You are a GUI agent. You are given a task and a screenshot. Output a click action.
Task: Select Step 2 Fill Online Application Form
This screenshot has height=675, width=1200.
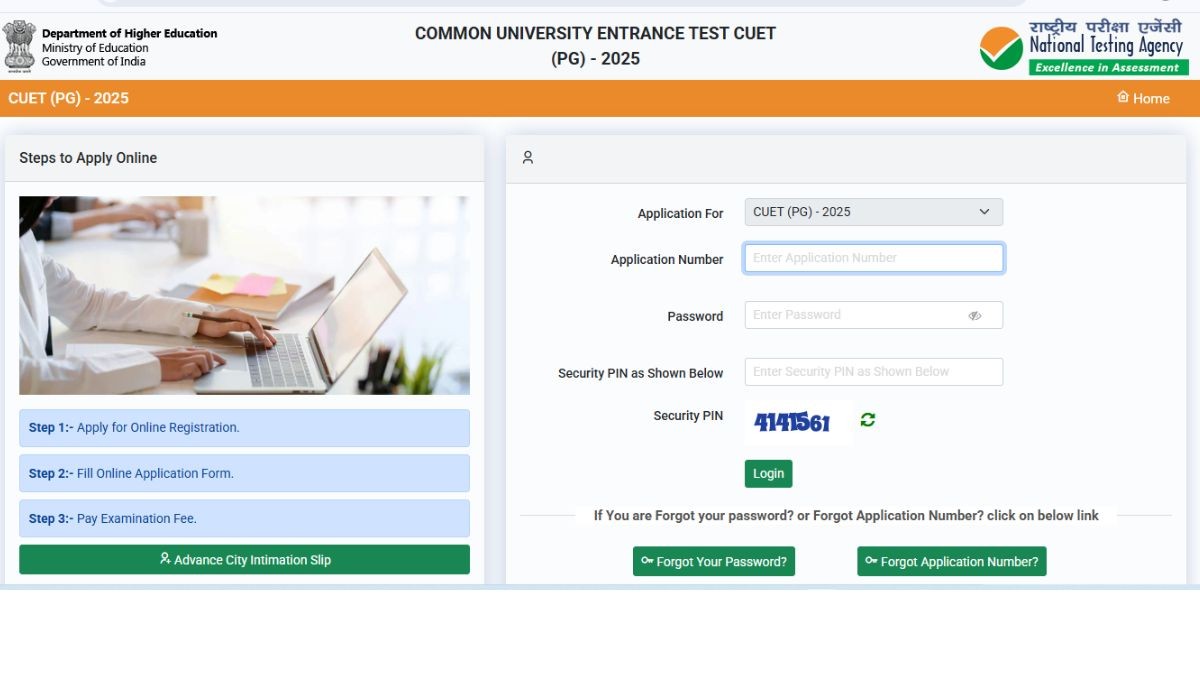tap(244, 474)
